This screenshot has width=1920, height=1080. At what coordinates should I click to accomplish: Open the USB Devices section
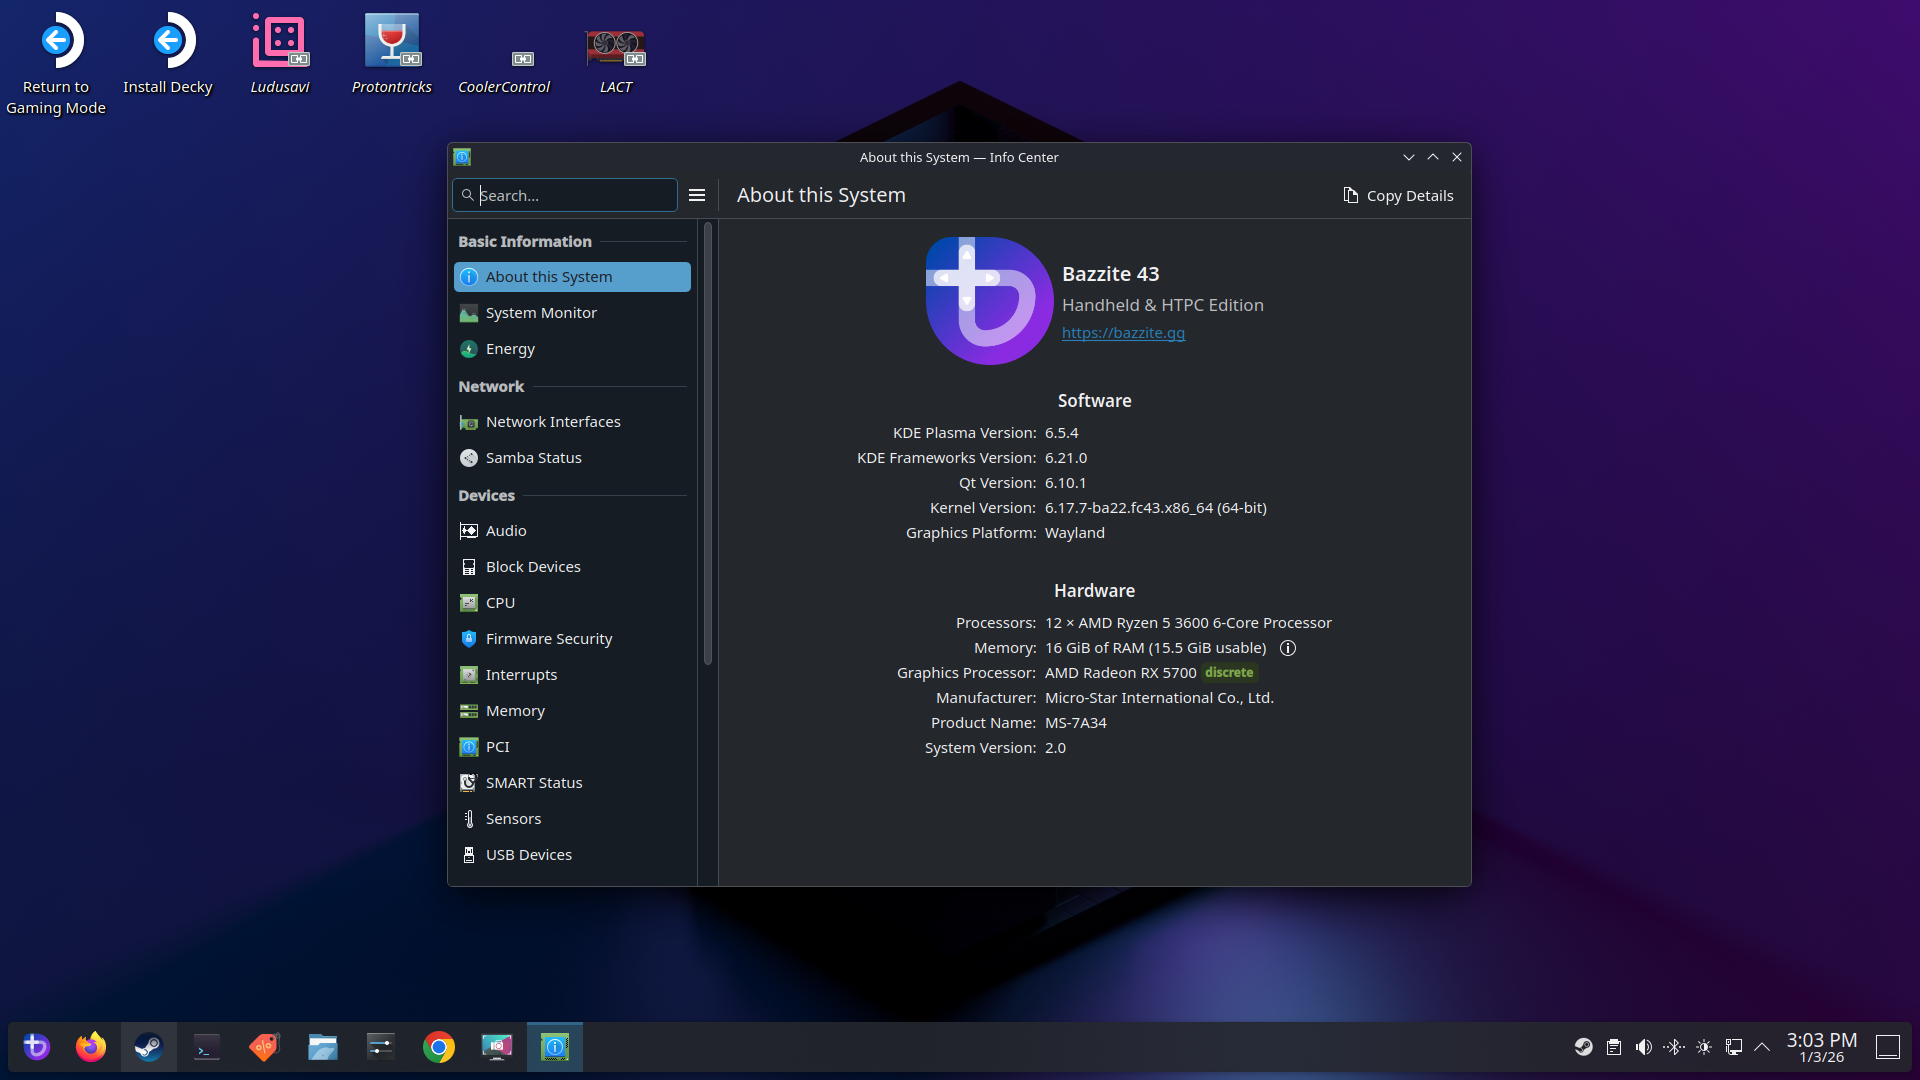pyautogui.click(x=528, y=855)
